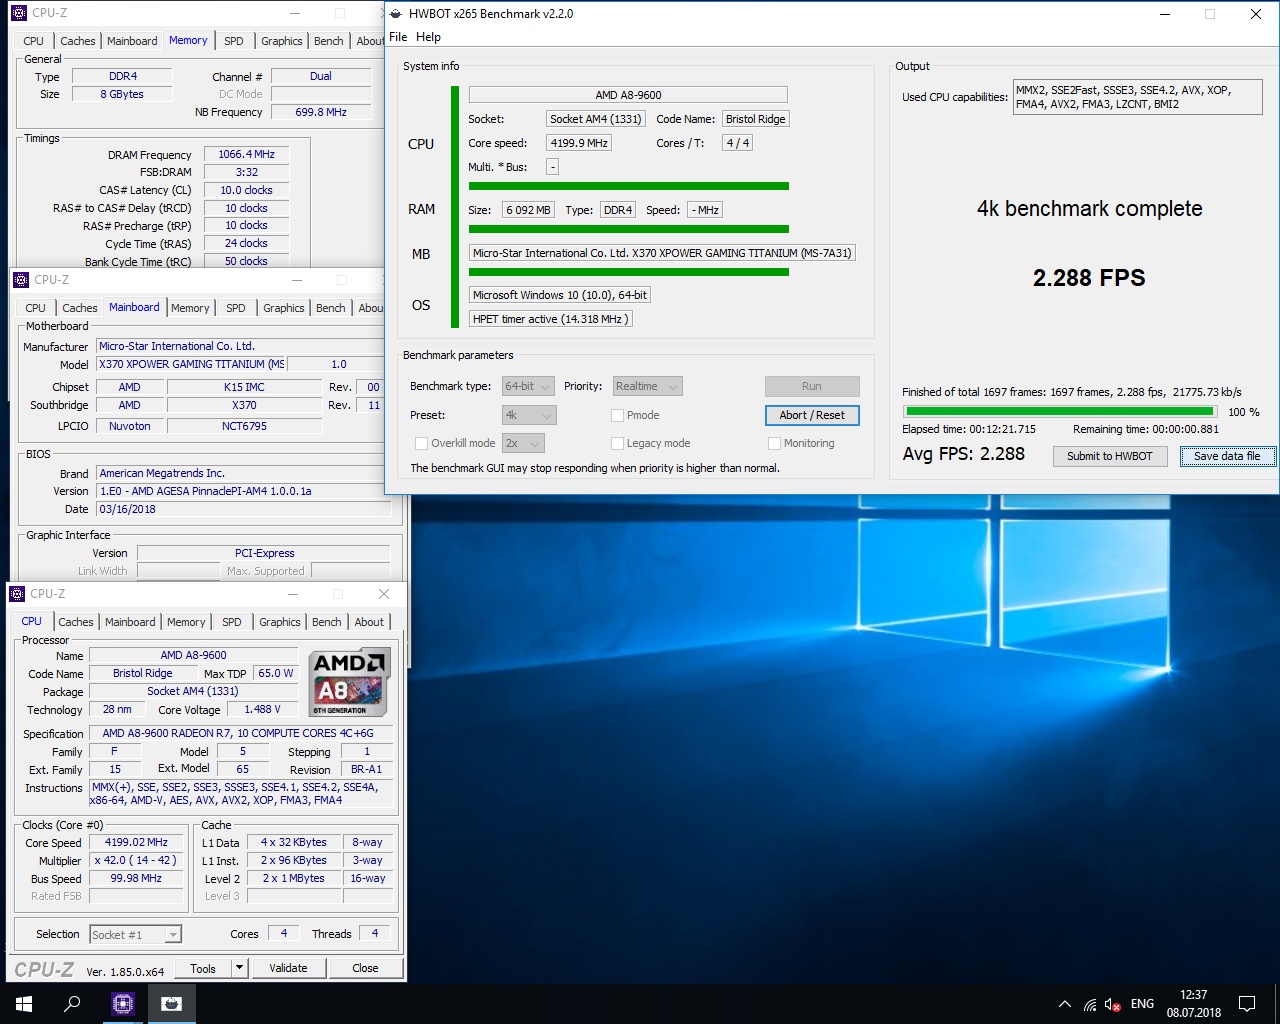Click the green bar under CPU info
The height and width of the screenshot is (1024, 1280).
[x=629, y=186]
